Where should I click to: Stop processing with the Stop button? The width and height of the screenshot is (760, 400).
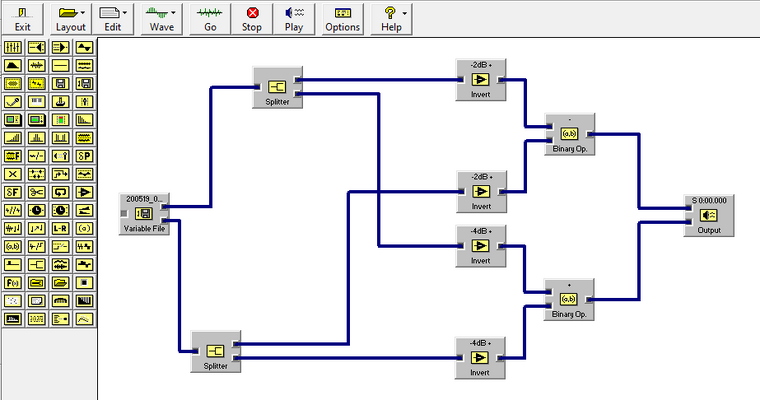click(252, 19)
